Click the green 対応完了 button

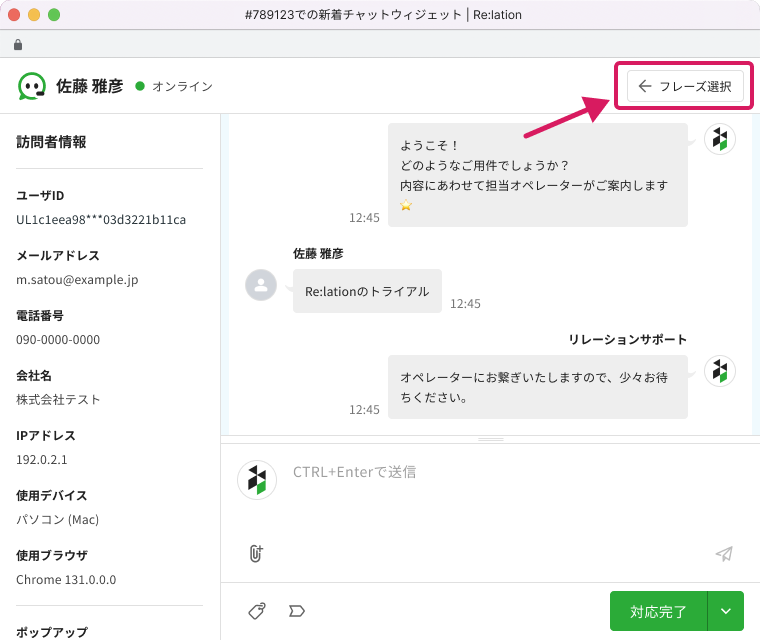pyautogui.click(x=658, y=611)
